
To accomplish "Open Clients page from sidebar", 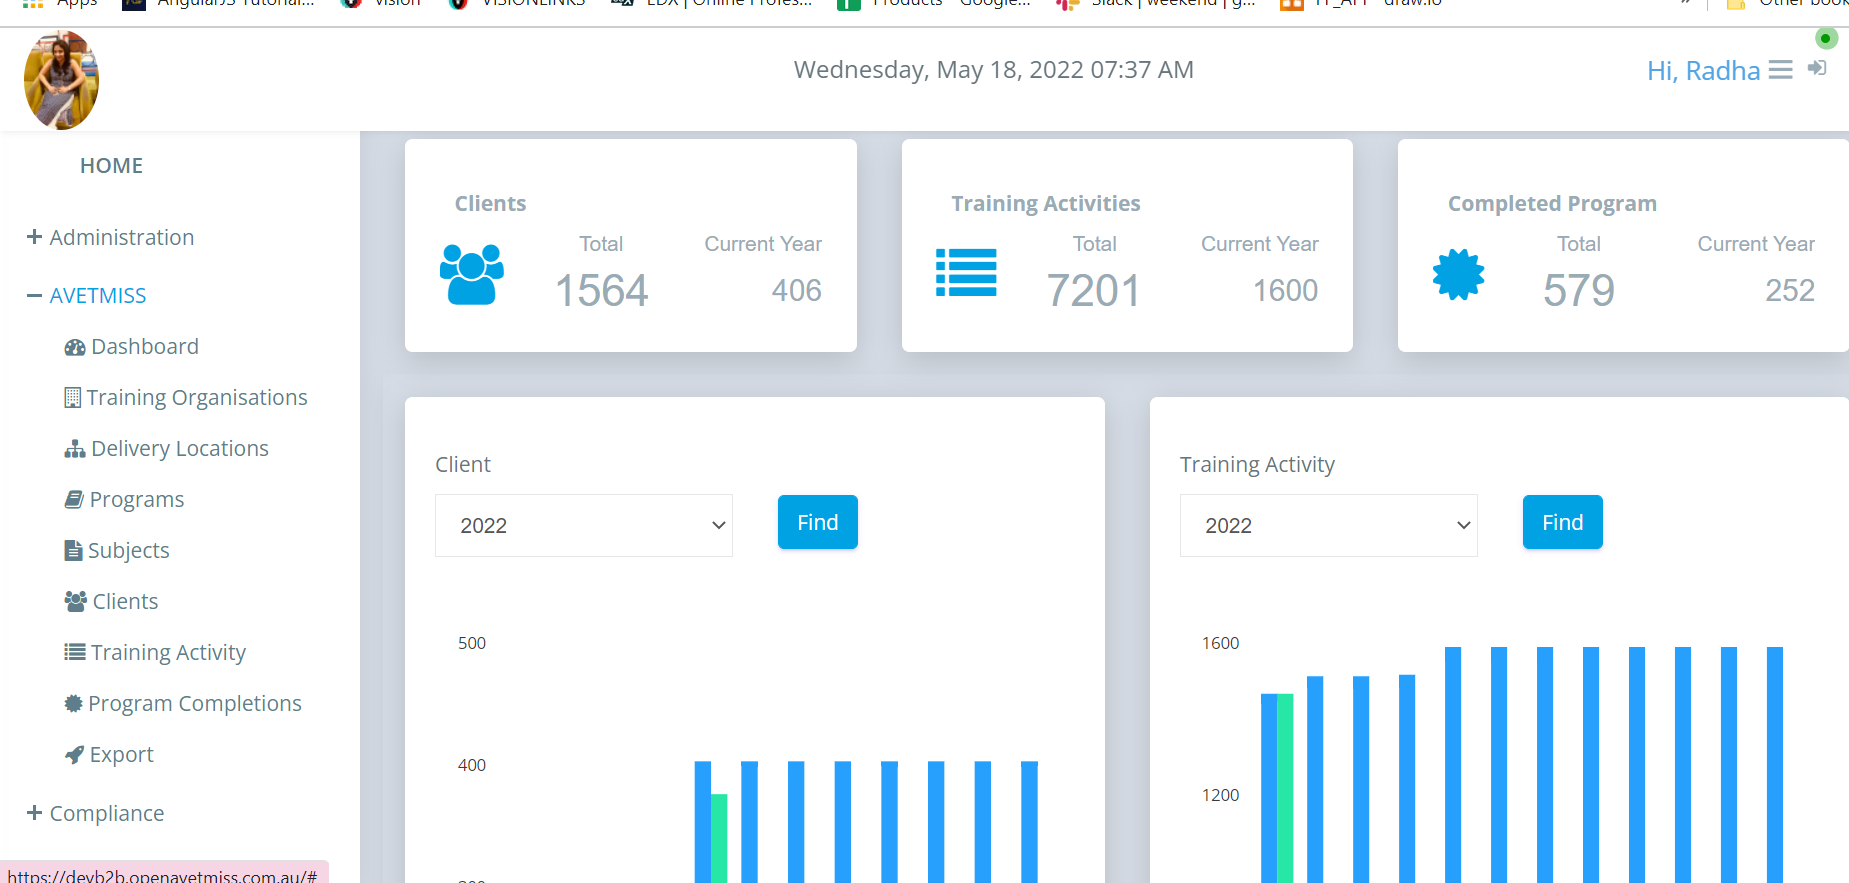I will pyautogui.click(x=125, y=601).
